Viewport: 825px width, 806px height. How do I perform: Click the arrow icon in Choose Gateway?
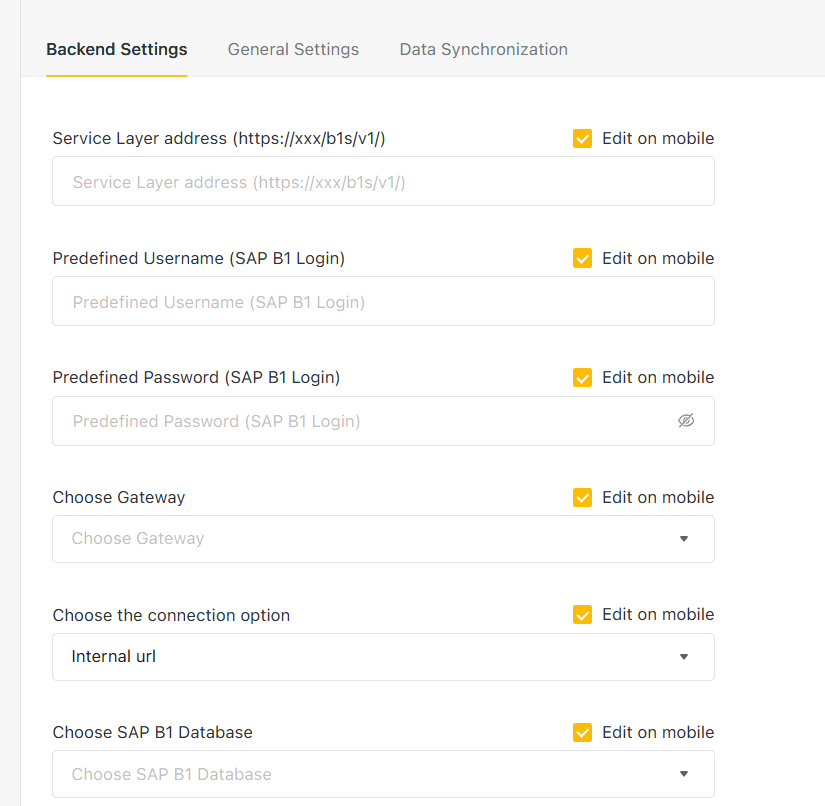684,539
